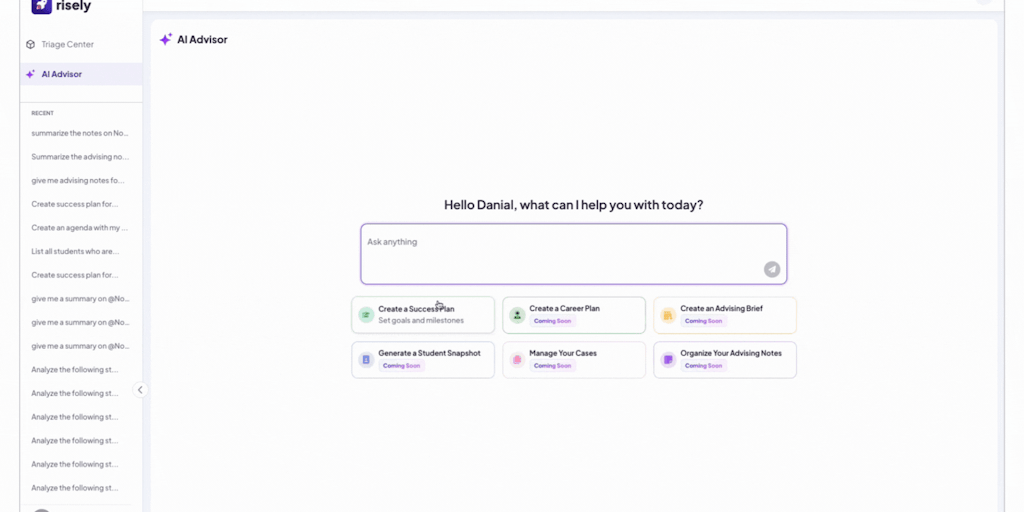This screenshot has width=1024, height=512.
Task: Select the Organize Your Advising Notes card
Action: tap(725, 360)
